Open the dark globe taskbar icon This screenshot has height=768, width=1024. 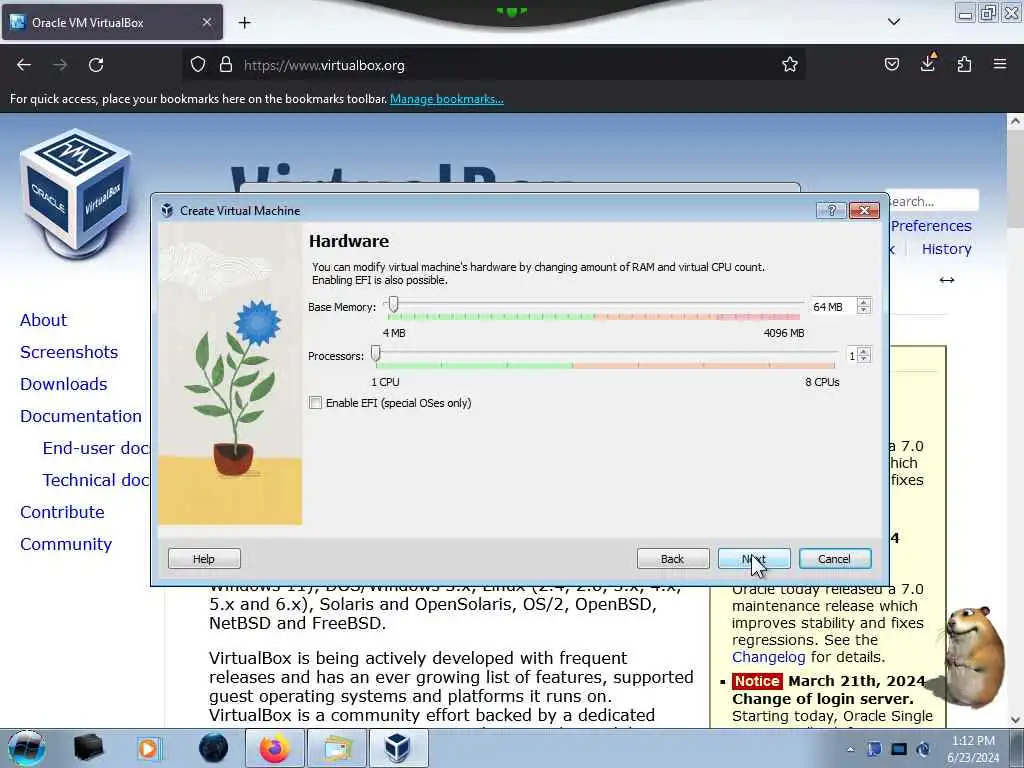tap(214, 748)
